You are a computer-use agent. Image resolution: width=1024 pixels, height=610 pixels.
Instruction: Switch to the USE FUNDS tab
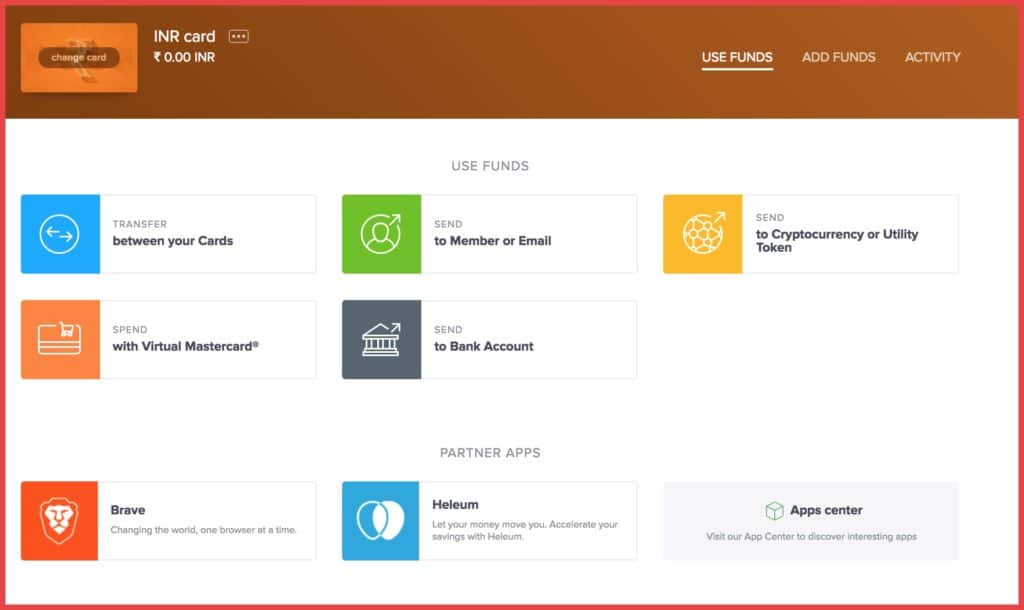pyautogui.click(x=737, y=57)
